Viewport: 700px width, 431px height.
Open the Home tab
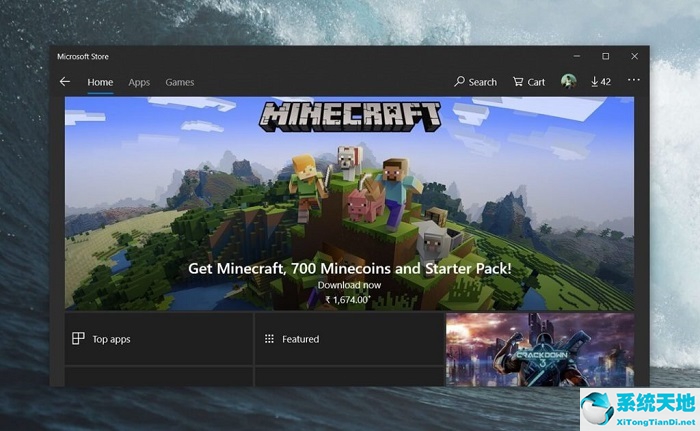point(100,82)
